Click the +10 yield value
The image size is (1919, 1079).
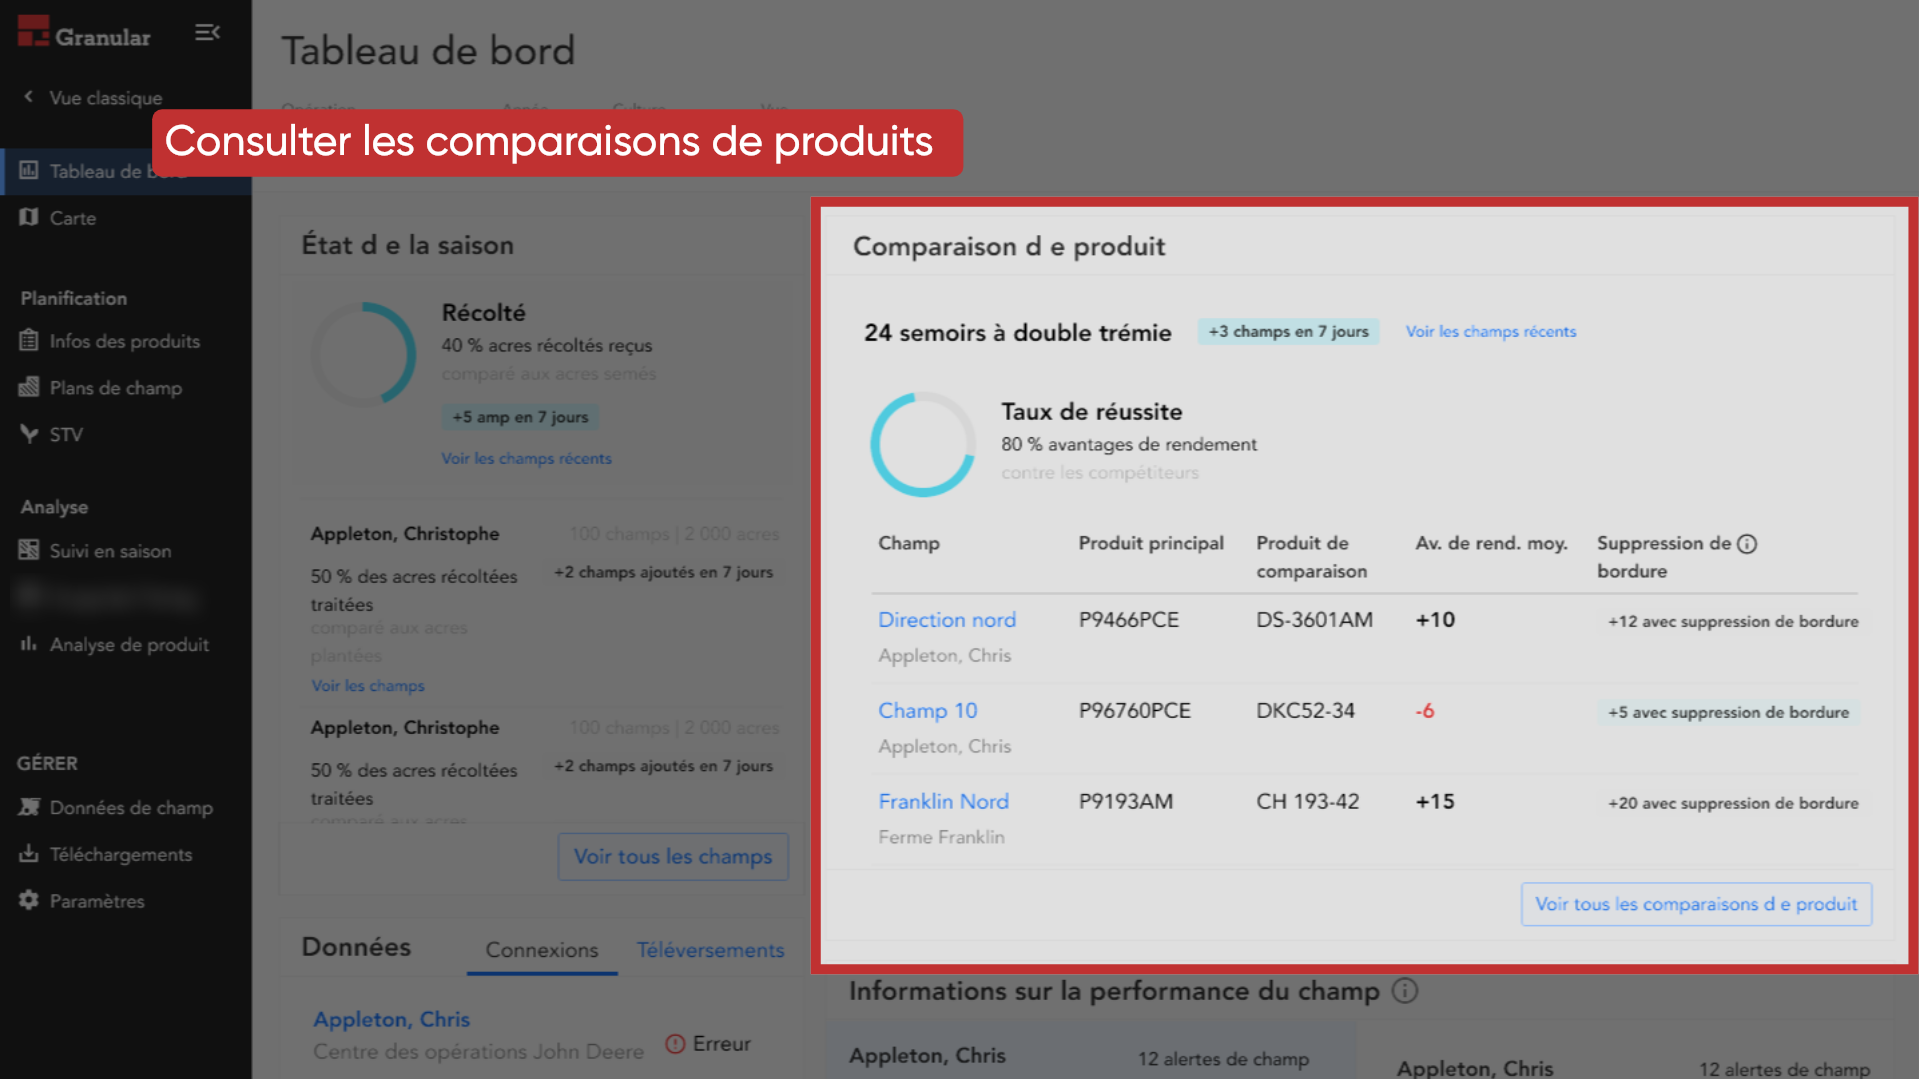[1435, 620]
